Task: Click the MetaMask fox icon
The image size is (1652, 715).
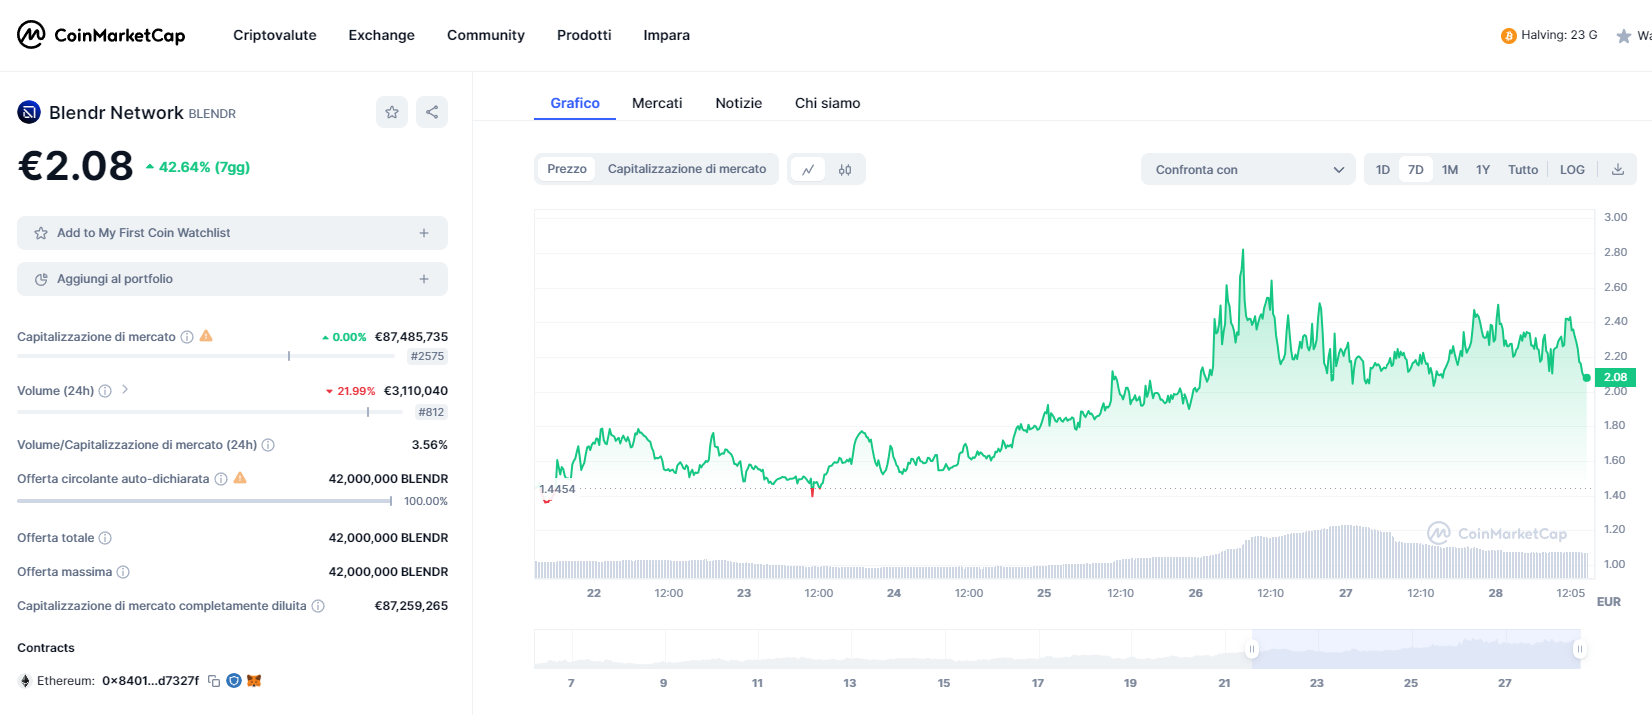Action: (254, 681)
